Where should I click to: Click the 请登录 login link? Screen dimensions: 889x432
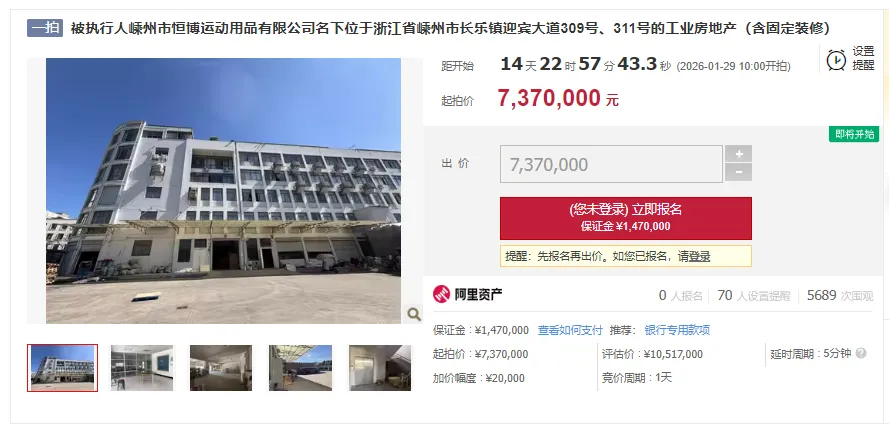[694, 256]
